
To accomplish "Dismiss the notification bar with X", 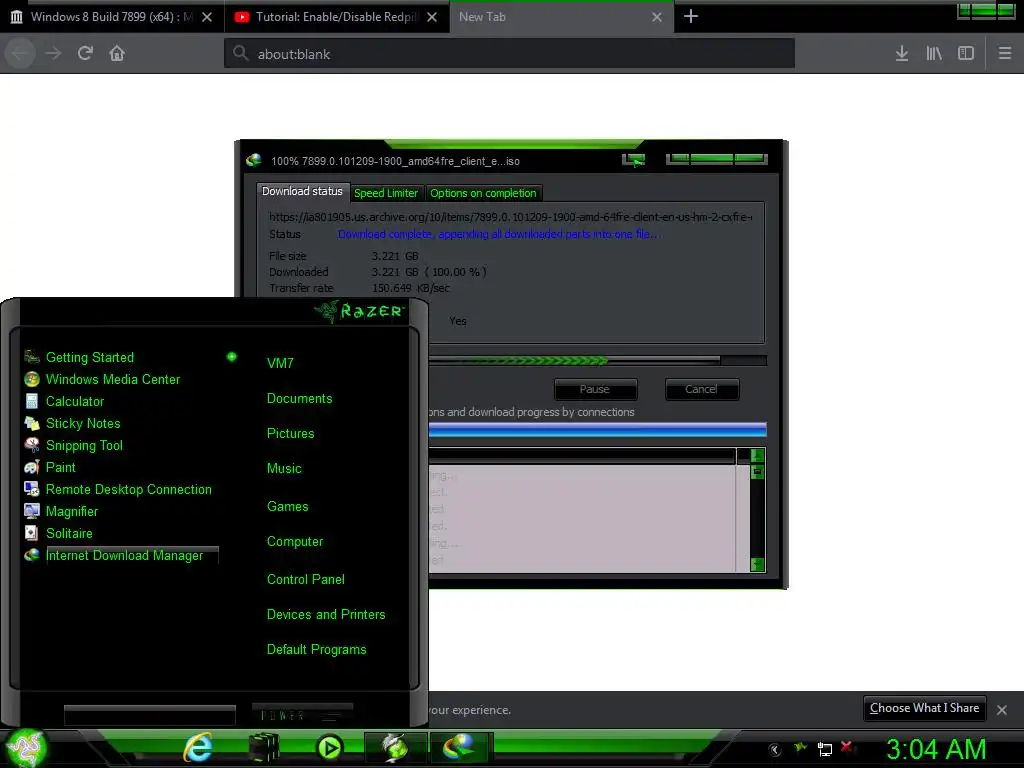I will click(x=1002, y=709).
